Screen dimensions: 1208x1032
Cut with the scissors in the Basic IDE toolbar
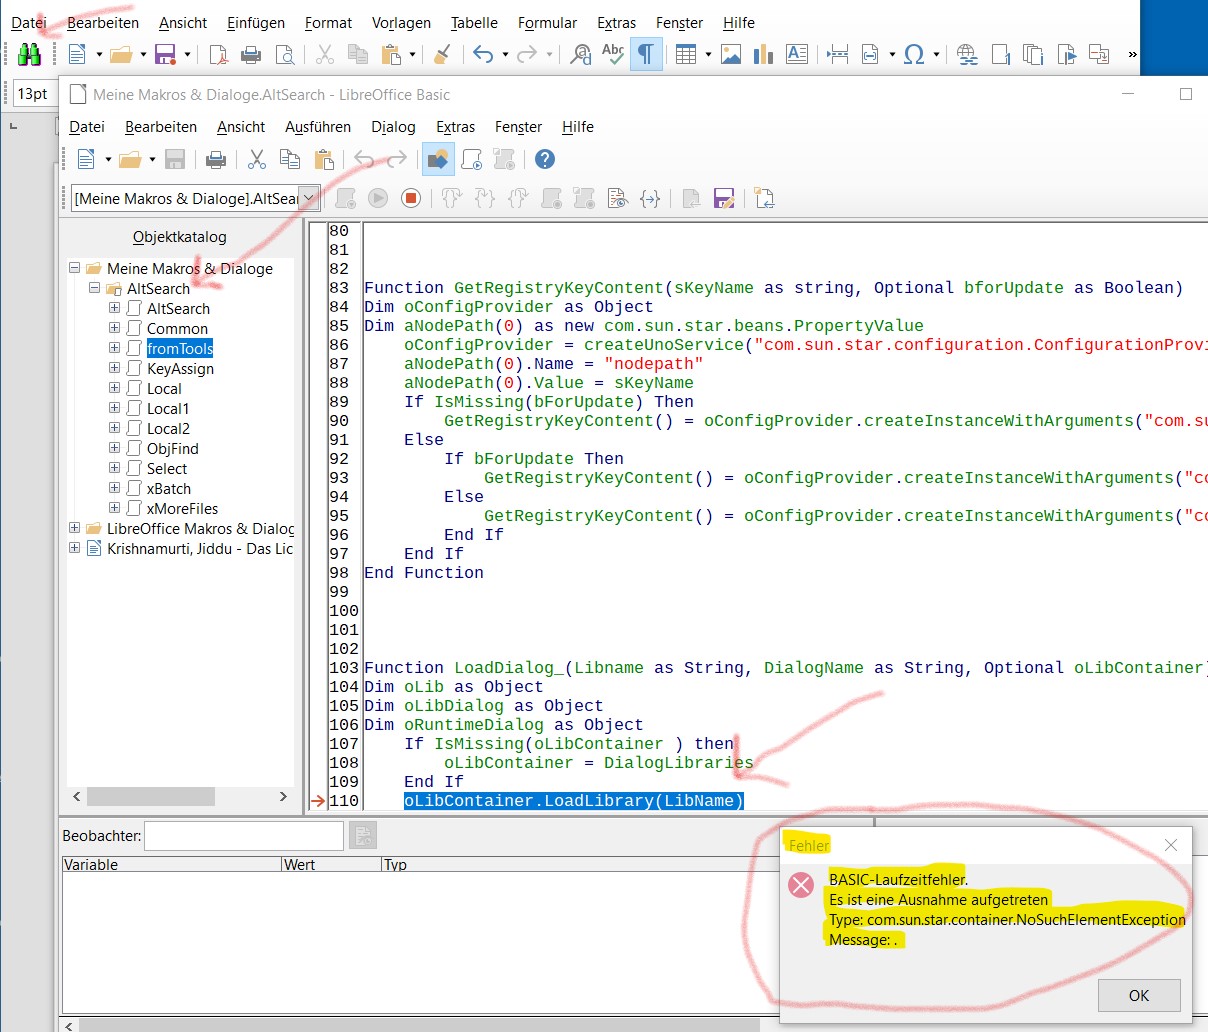(257, 159)
